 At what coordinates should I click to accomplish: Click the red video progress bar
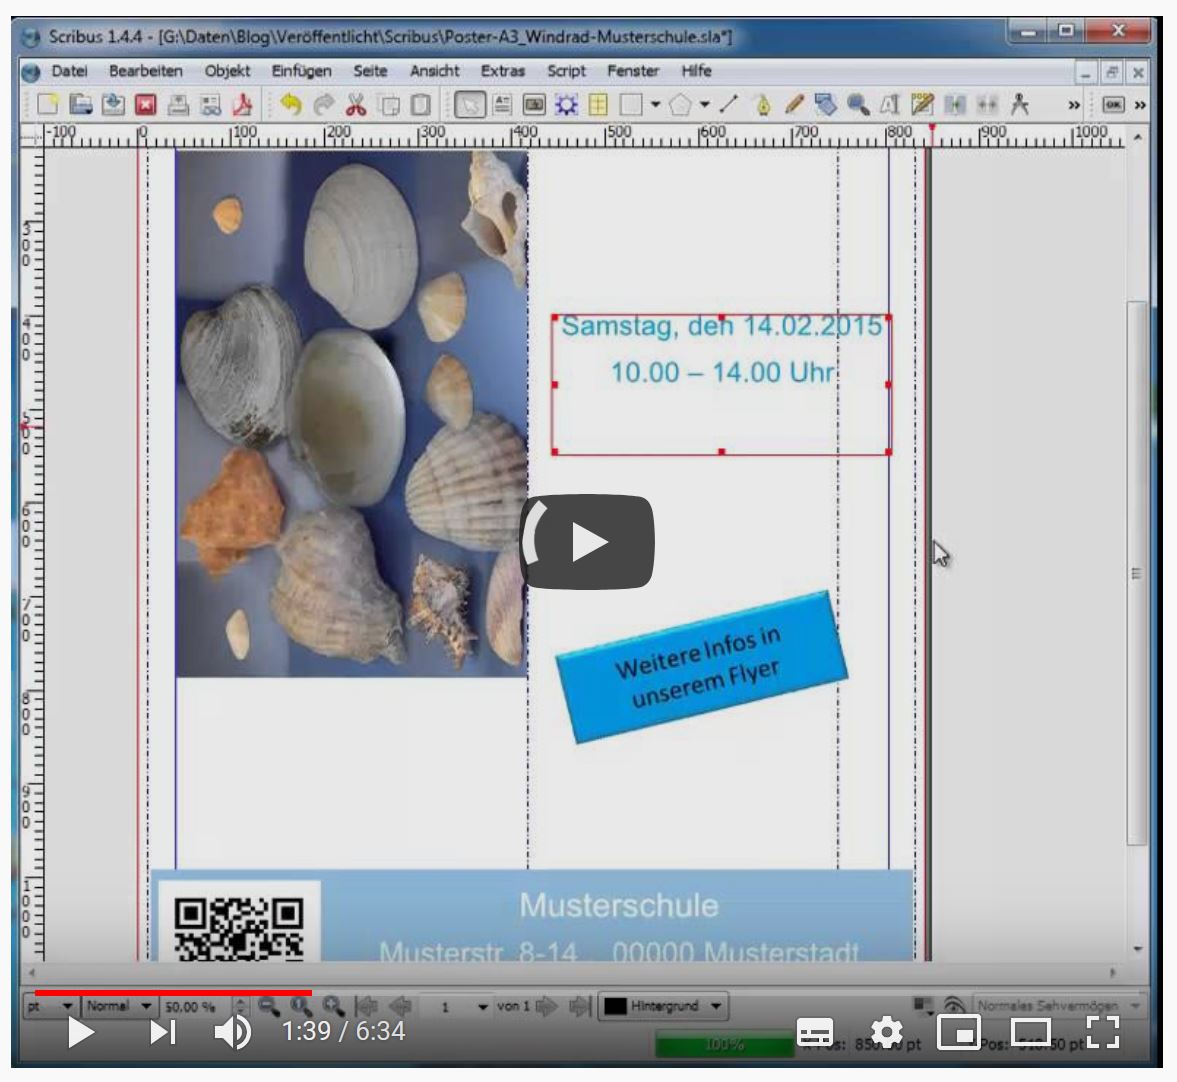point(173,993)
